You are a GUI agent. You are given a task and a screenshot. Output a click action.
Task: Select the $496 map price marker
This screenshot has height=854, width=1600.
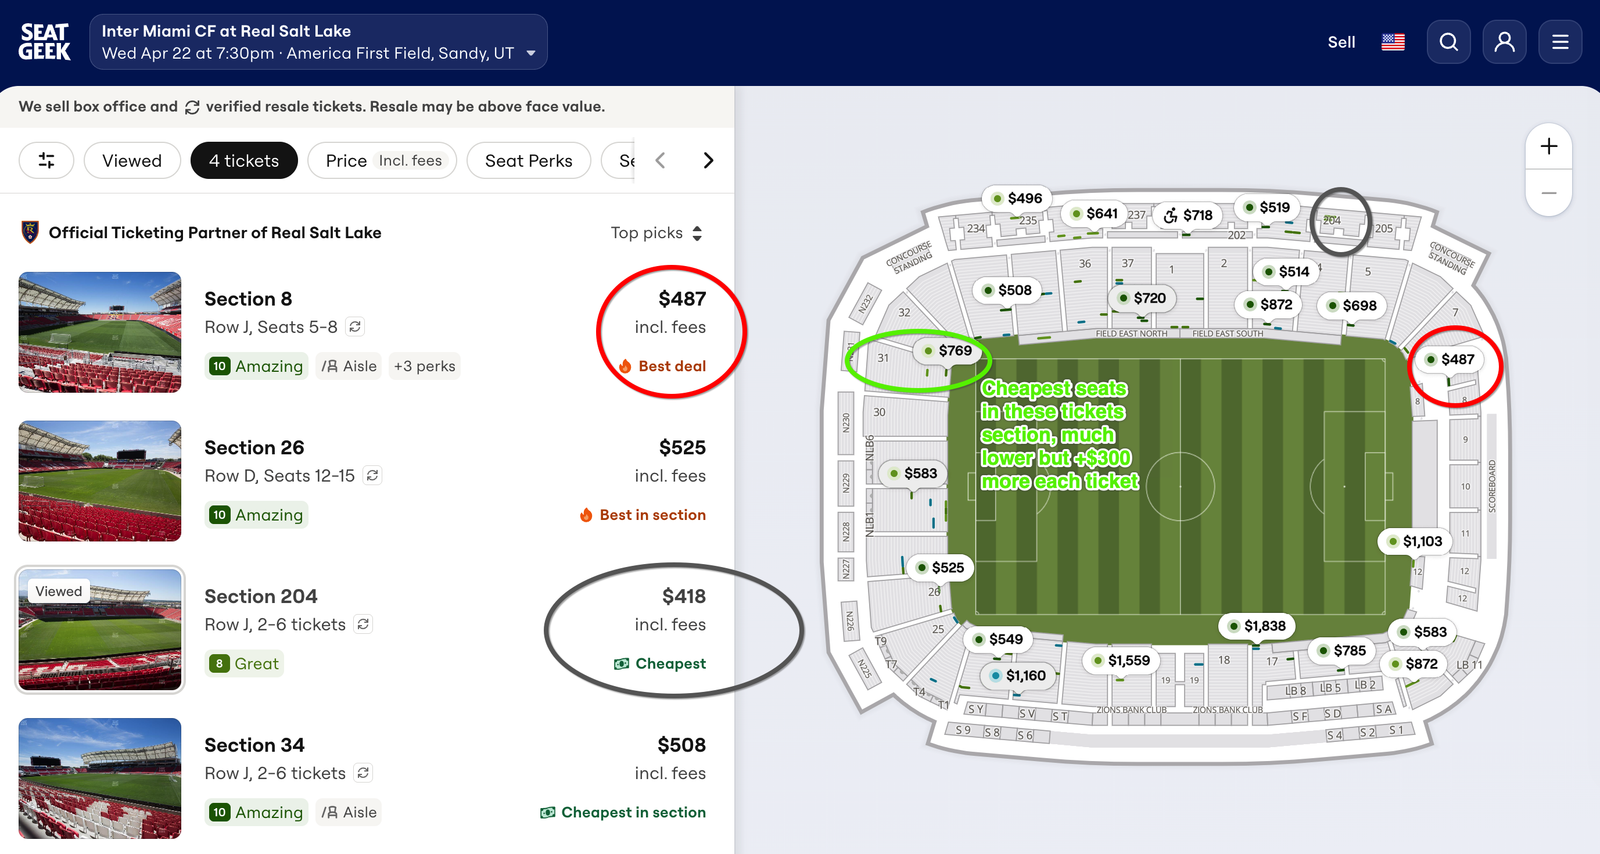tap(1015, 198)
